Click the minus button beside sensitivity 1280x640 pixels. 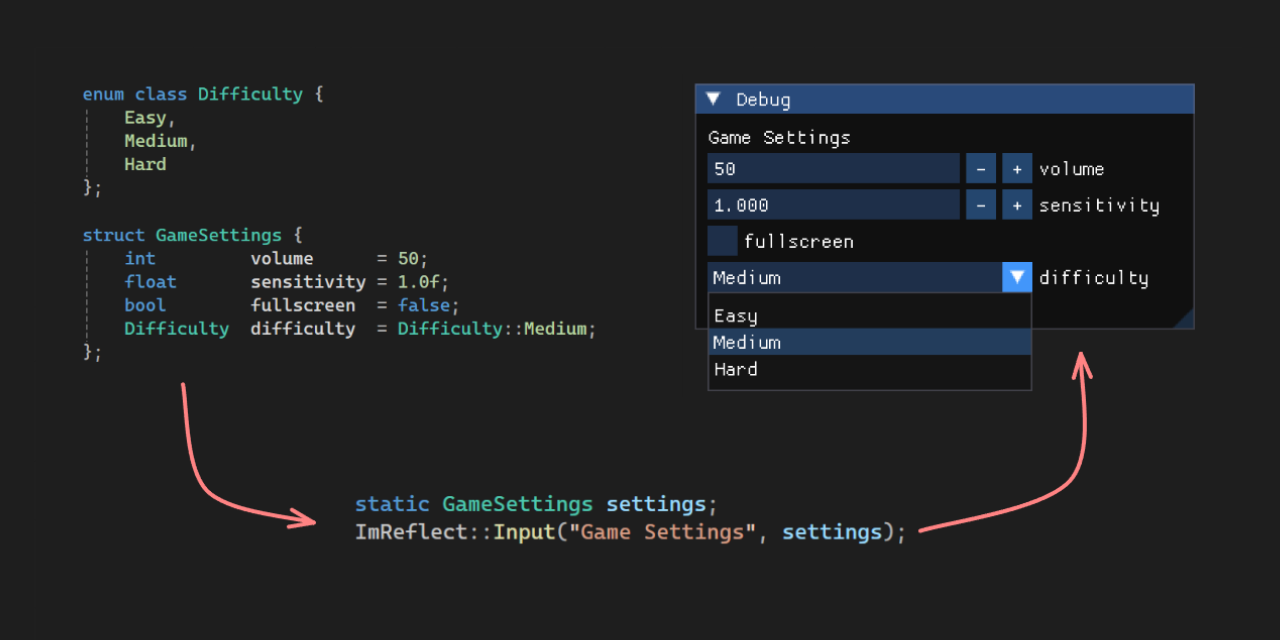[x=981, y=204]
